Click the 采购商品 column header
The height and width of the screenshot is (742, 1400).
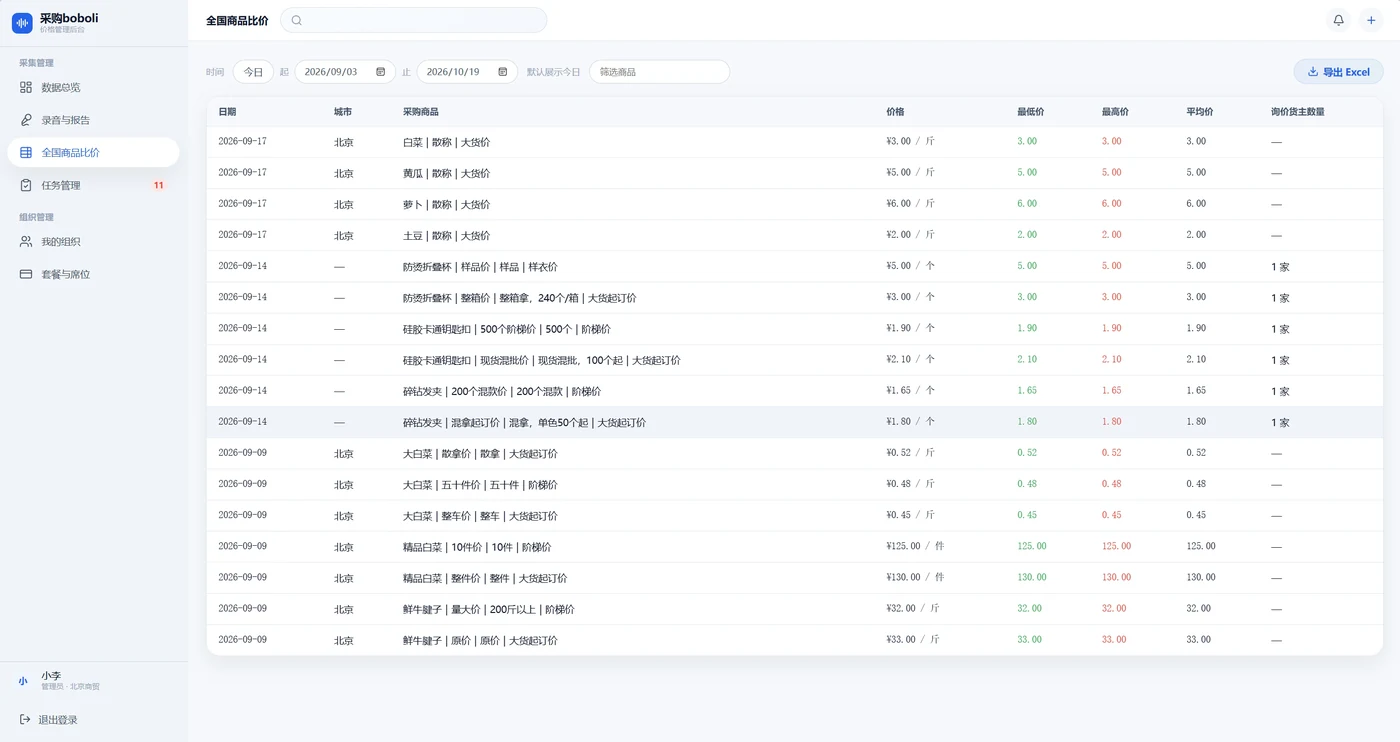[x=420, y=112]
